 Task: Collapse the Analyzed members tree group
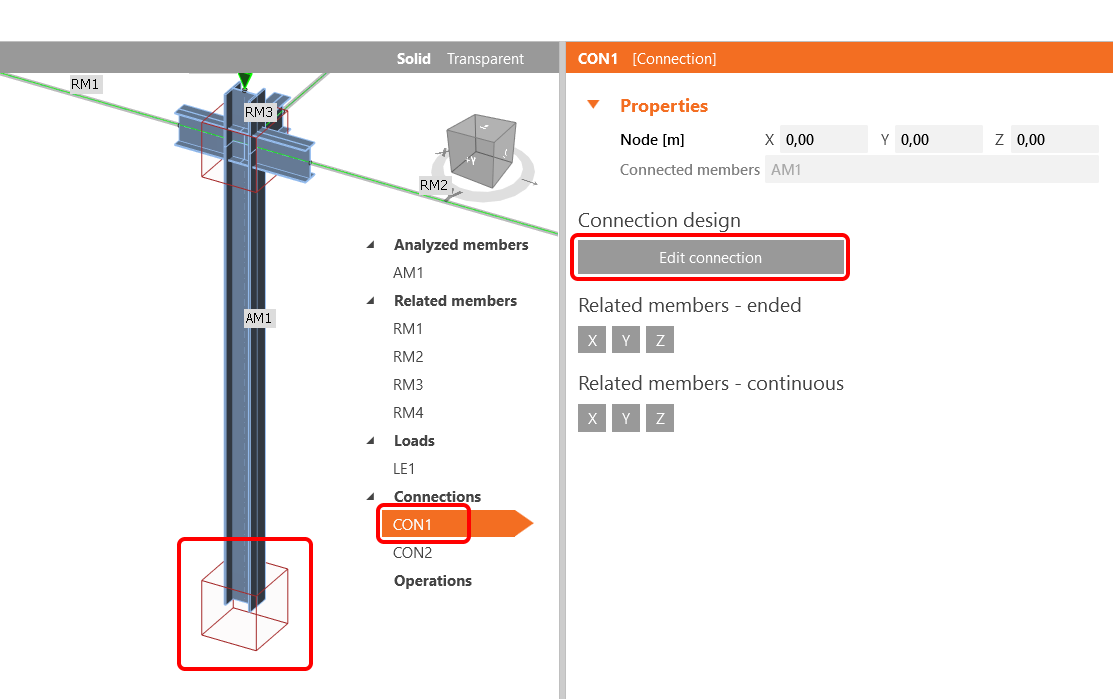pos(371,245)
